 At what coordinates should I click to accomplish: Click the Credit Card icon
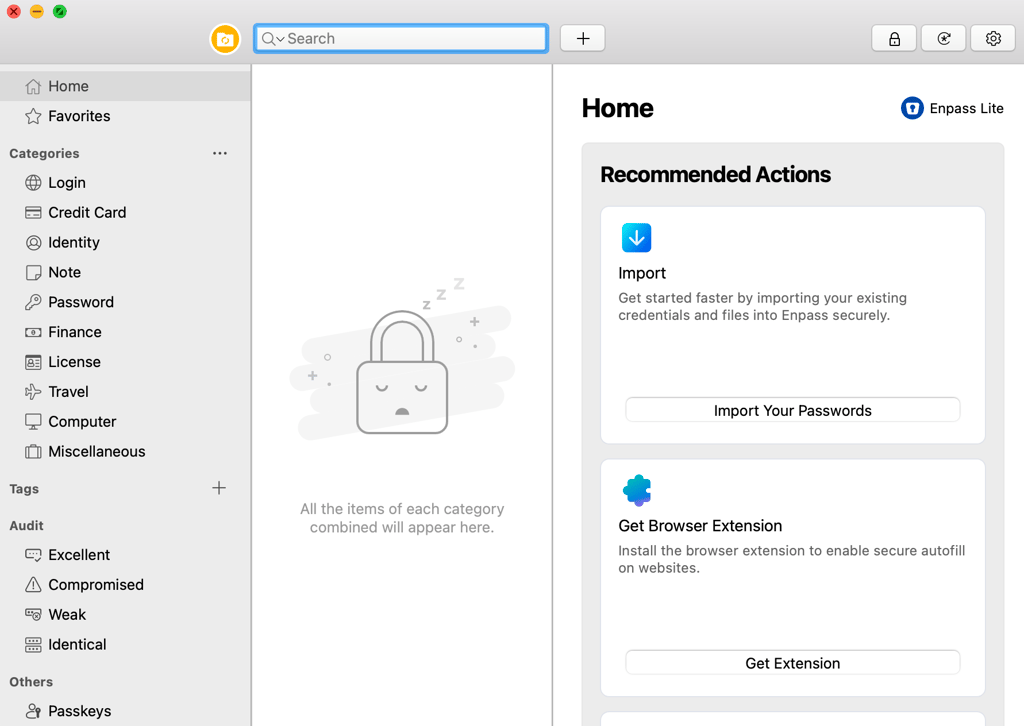[33, 213]
